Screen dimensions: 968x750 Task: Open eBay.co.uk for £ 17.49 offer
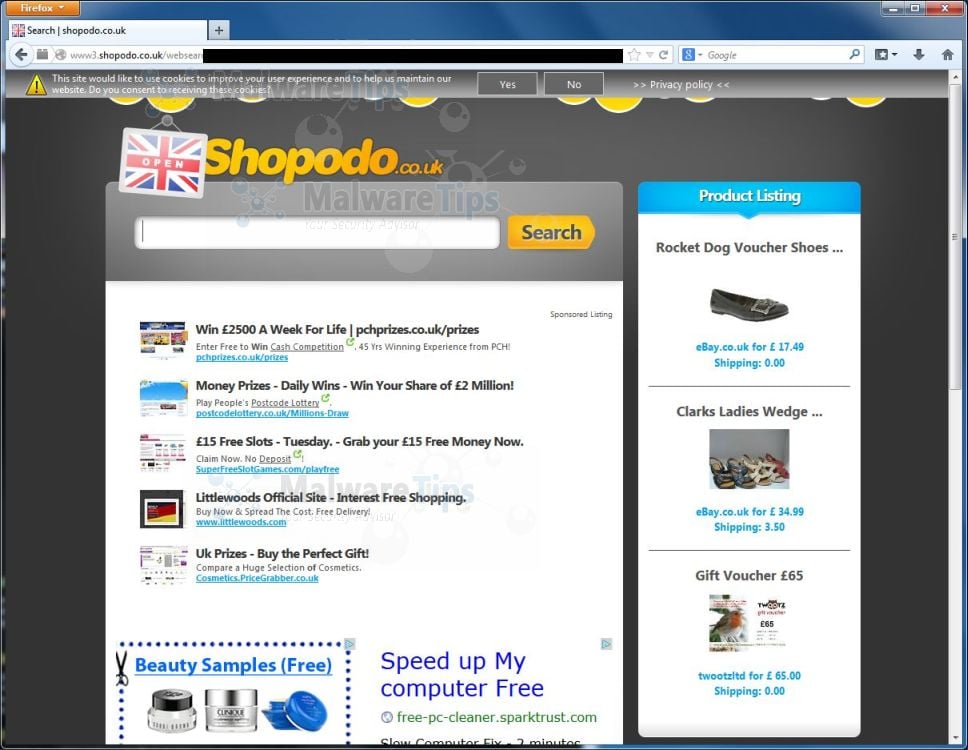coord(749,347)
